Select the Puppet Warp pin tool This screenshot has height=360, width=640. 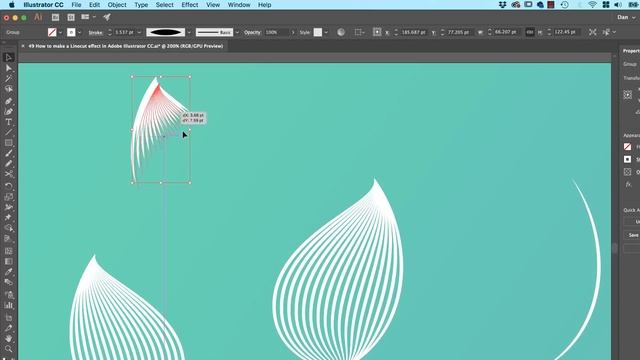[x=9, y=218]
